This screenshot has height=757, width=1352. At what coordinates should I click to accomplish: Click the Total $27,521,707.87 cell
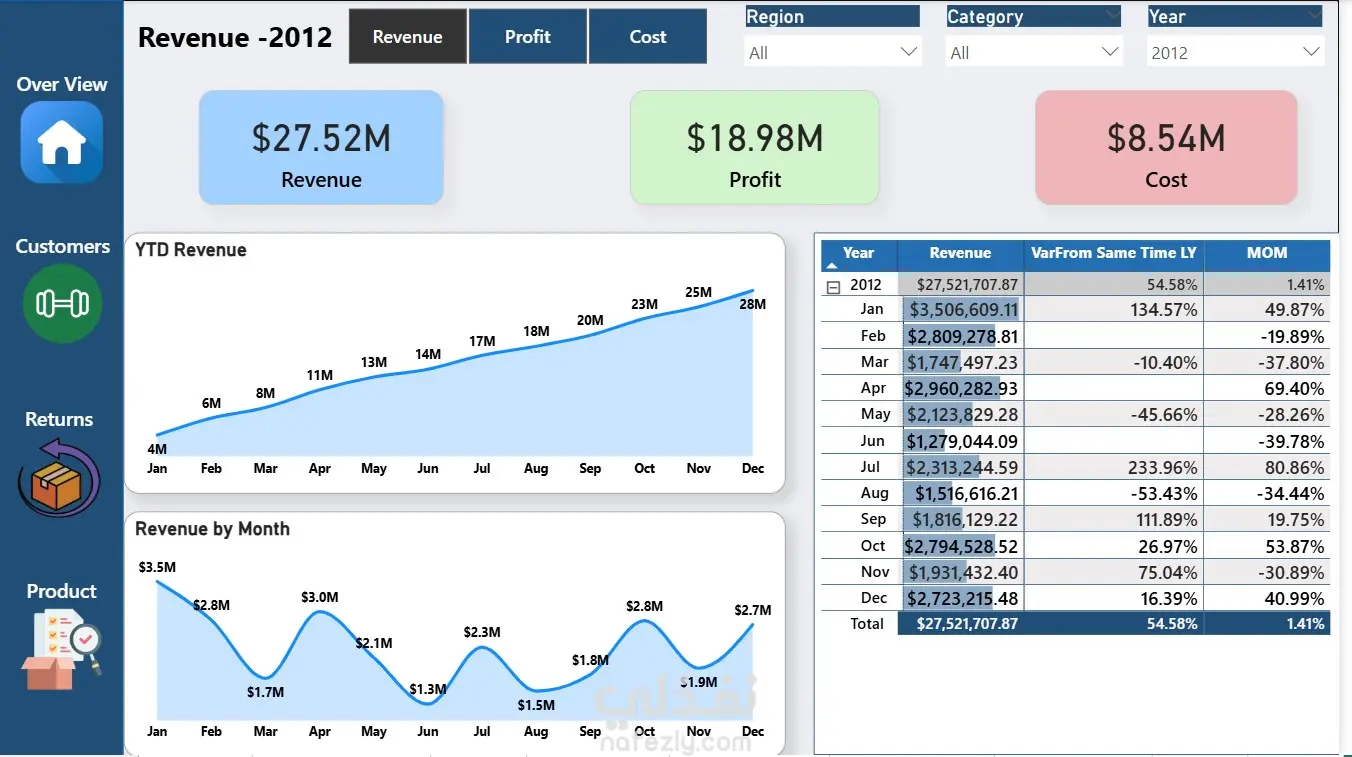click(x=961, y=624)
